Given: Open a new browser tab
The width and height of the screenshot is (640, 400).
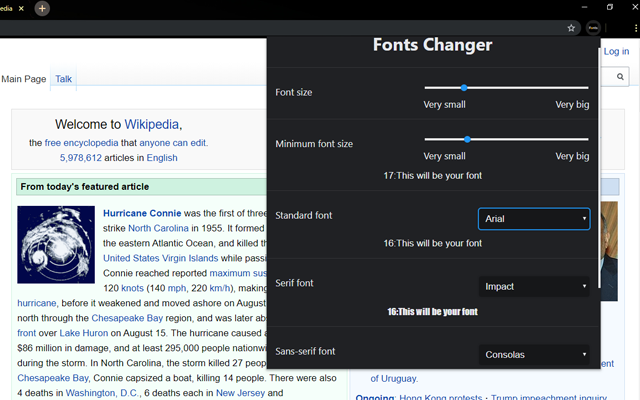Looking at the screenshot, I should 42,8.
